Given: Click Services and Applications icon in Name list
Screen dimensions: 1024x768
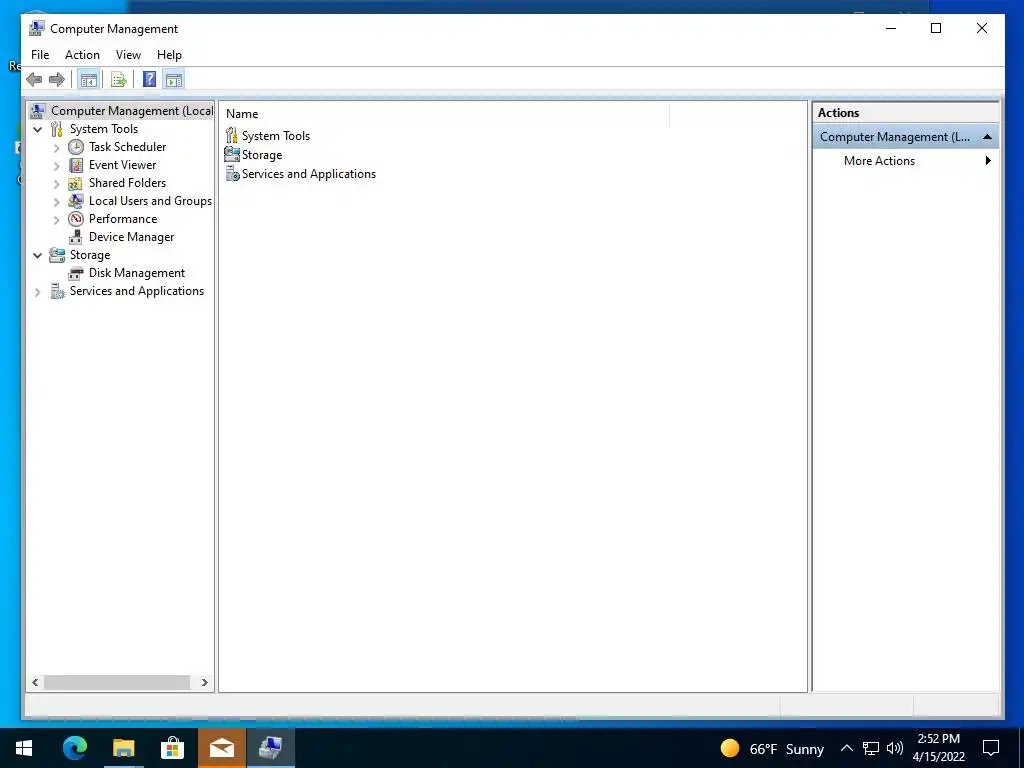Looking at the screenshot, I should point(232,174).
